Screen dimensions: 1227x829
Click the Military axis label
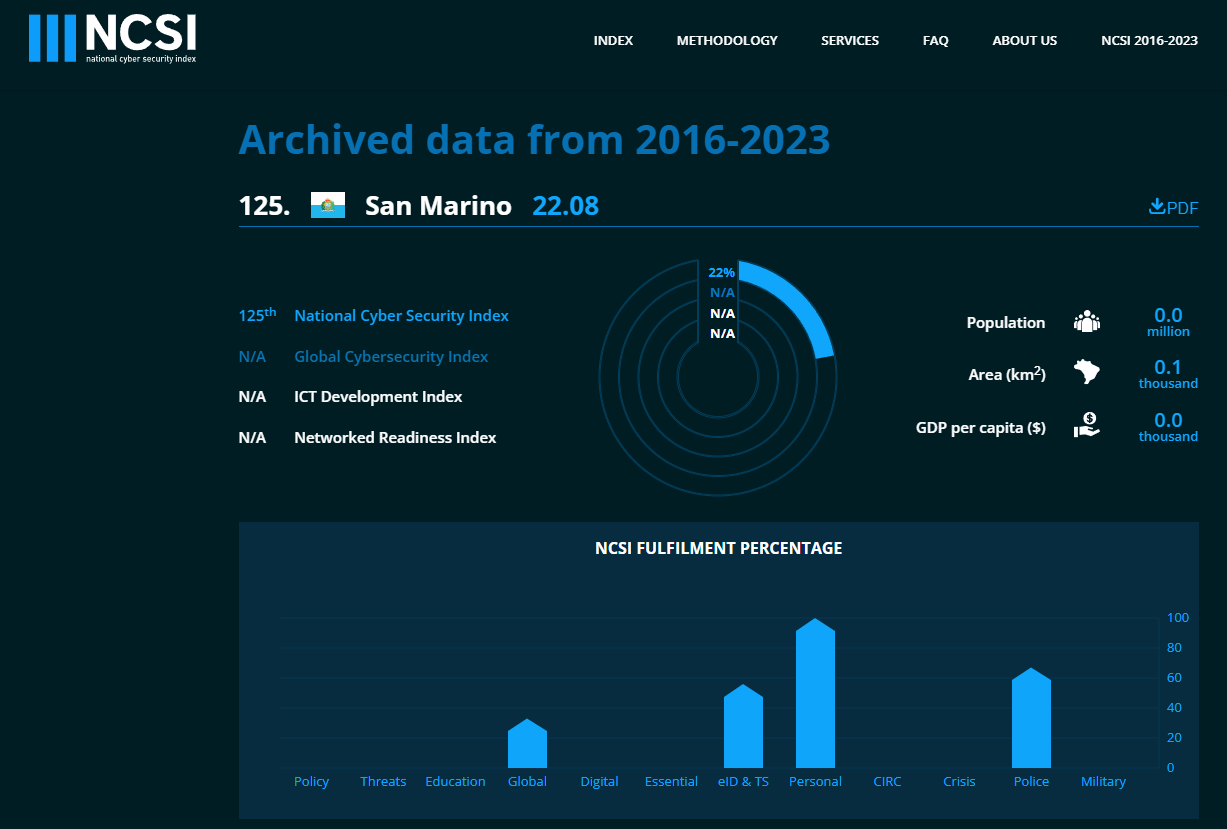[1103, 782]
